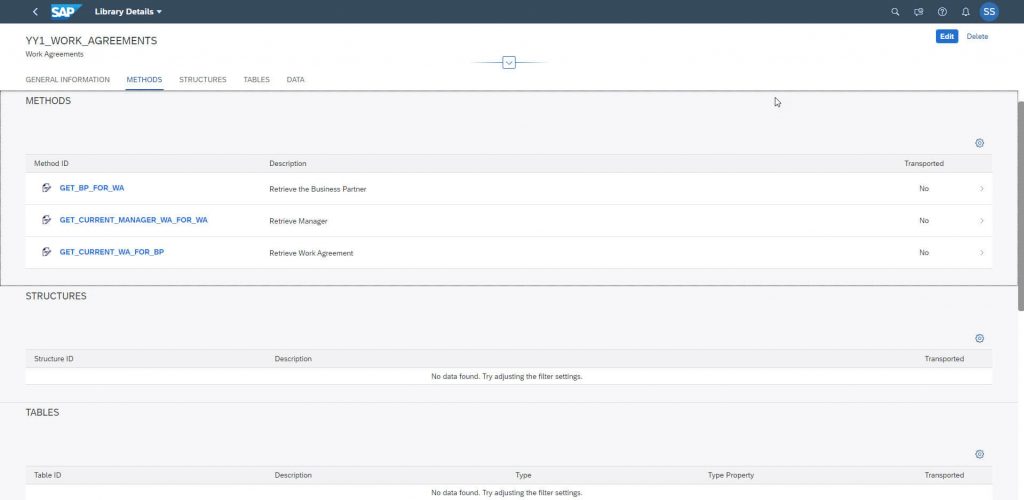Click the 'No' value in GET_CURRENT_WA_FOR_BP row
Viewport: 1024px width, 500px height.
tap(923, 253)
